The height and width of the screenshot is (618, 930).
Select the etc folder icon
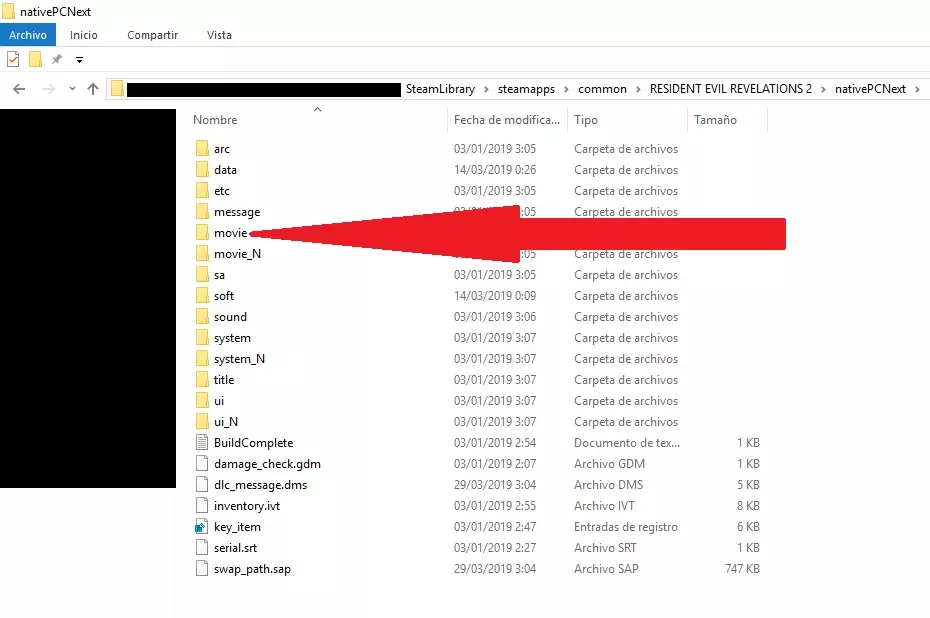[x=202, y=190]
